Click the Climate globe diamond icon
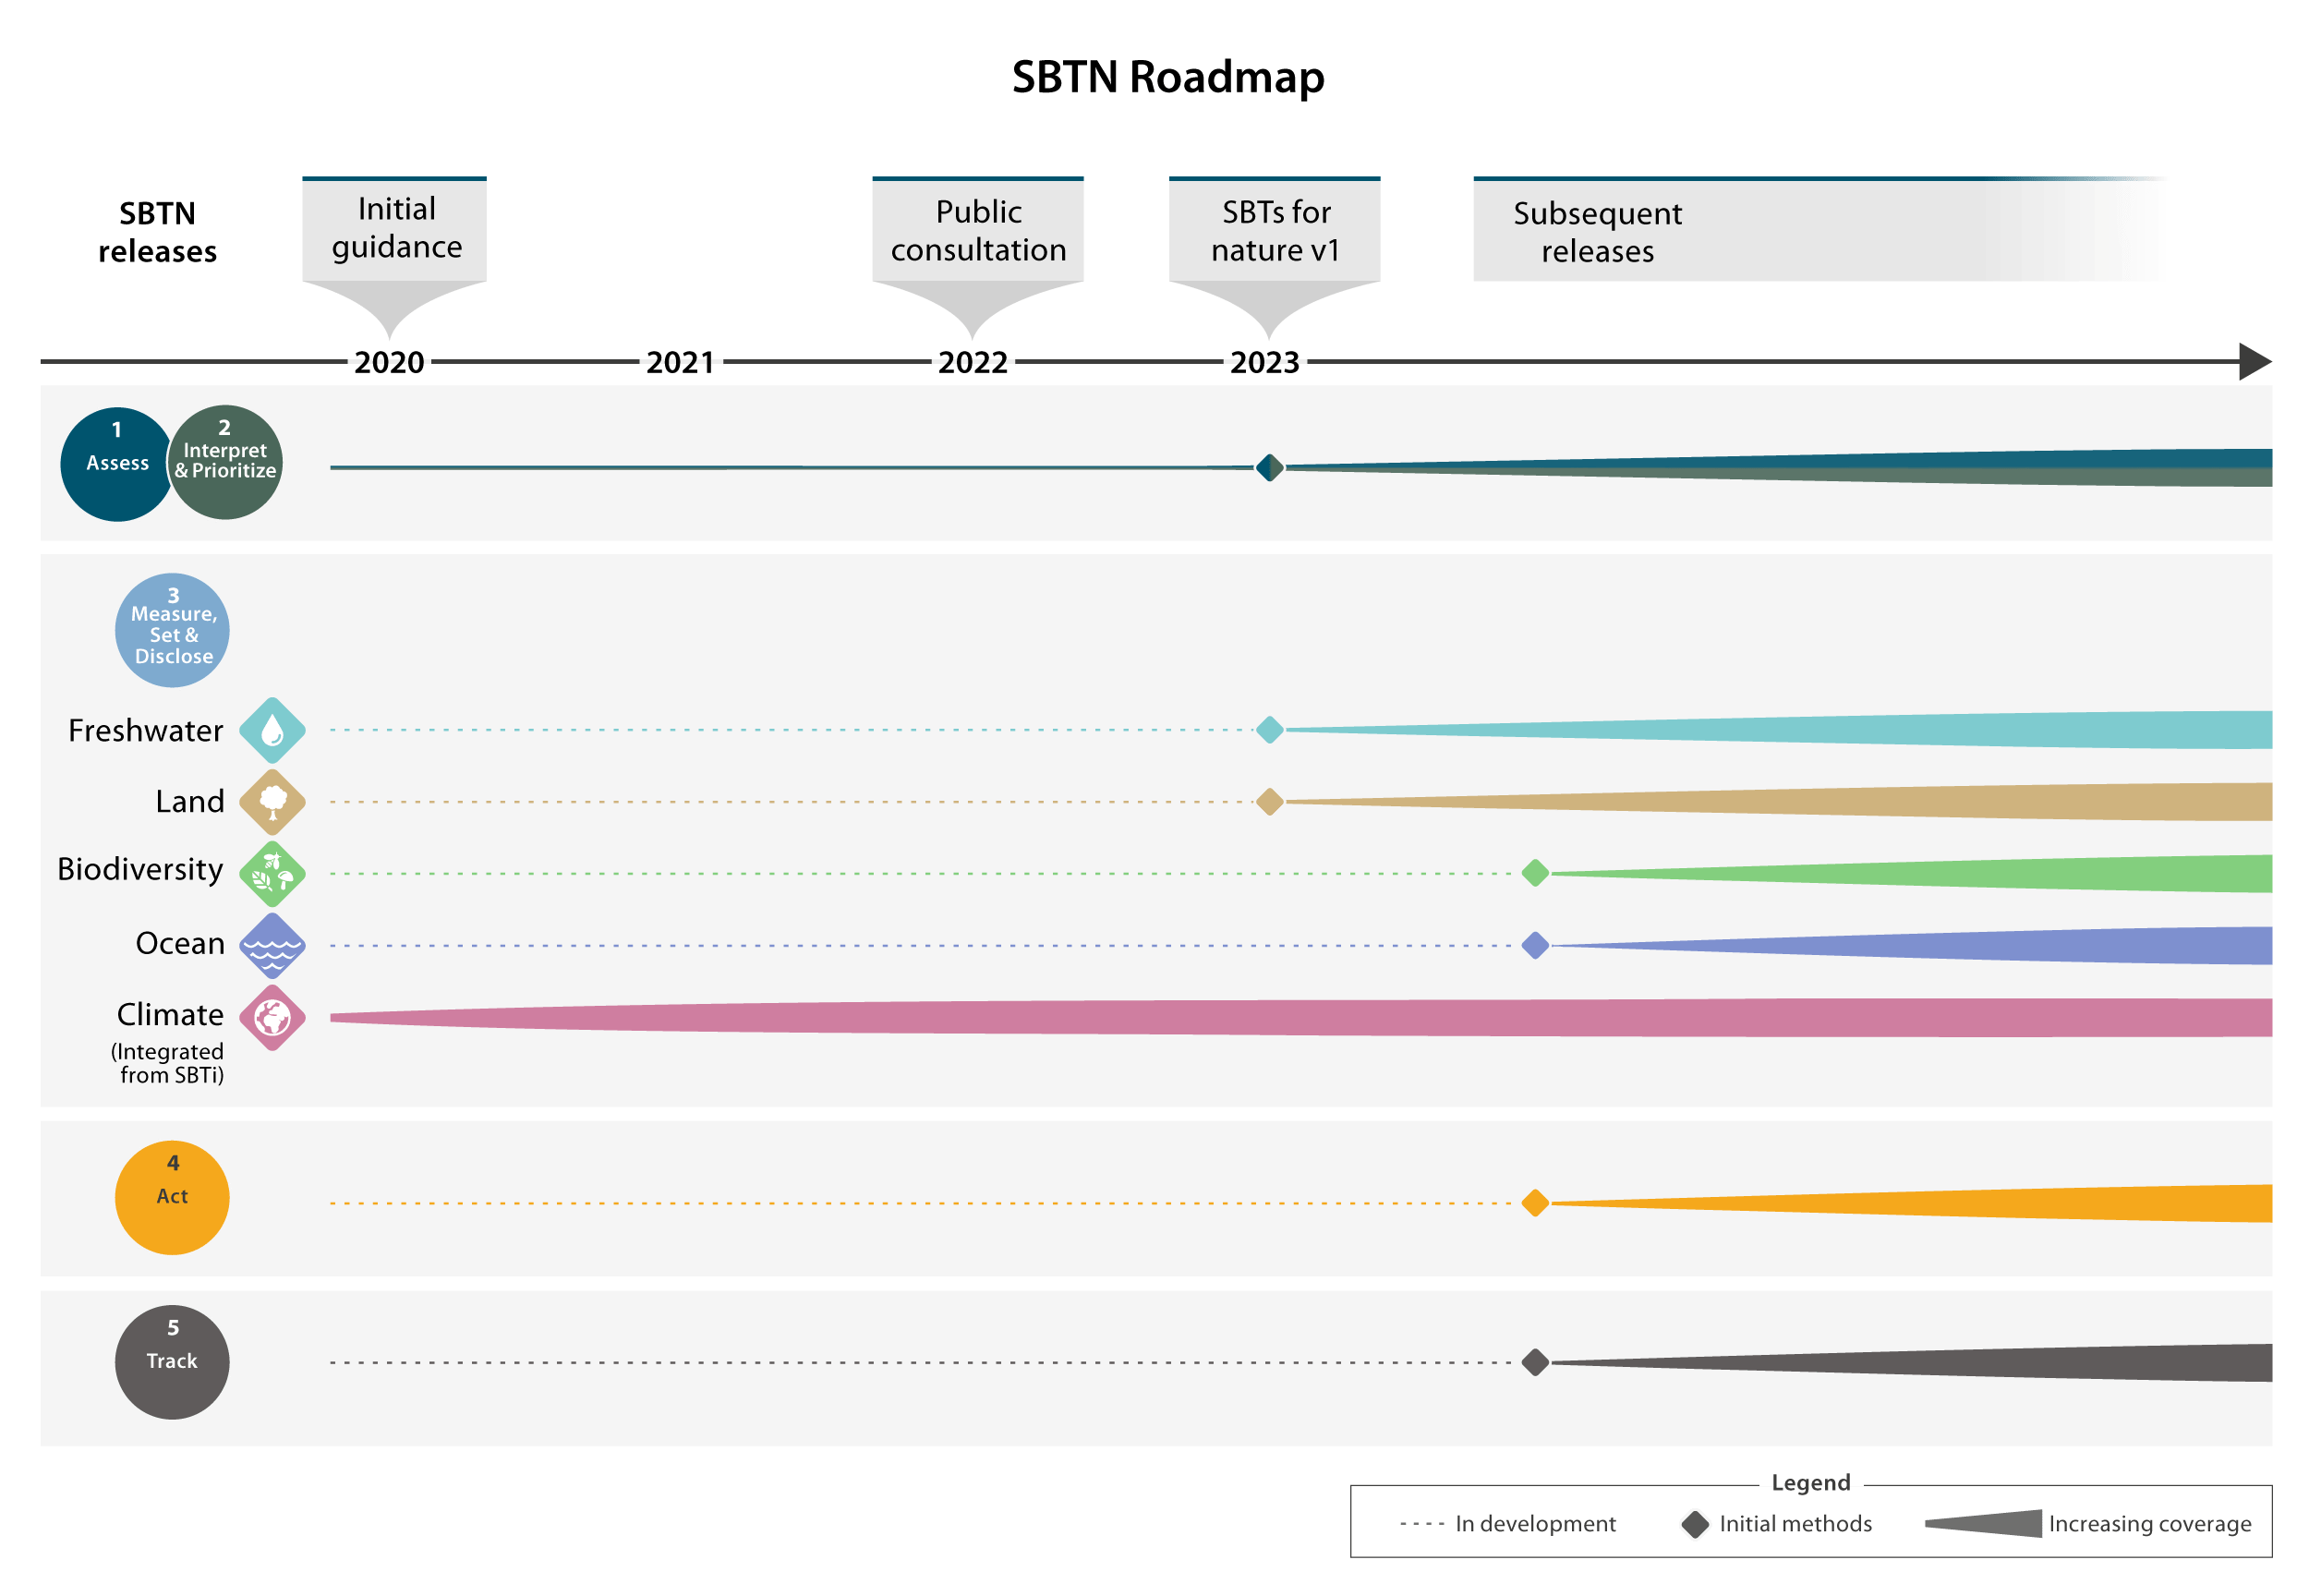This screenshot has height=1596, width=2309. pyautogui.click(x=272, y=1018)
